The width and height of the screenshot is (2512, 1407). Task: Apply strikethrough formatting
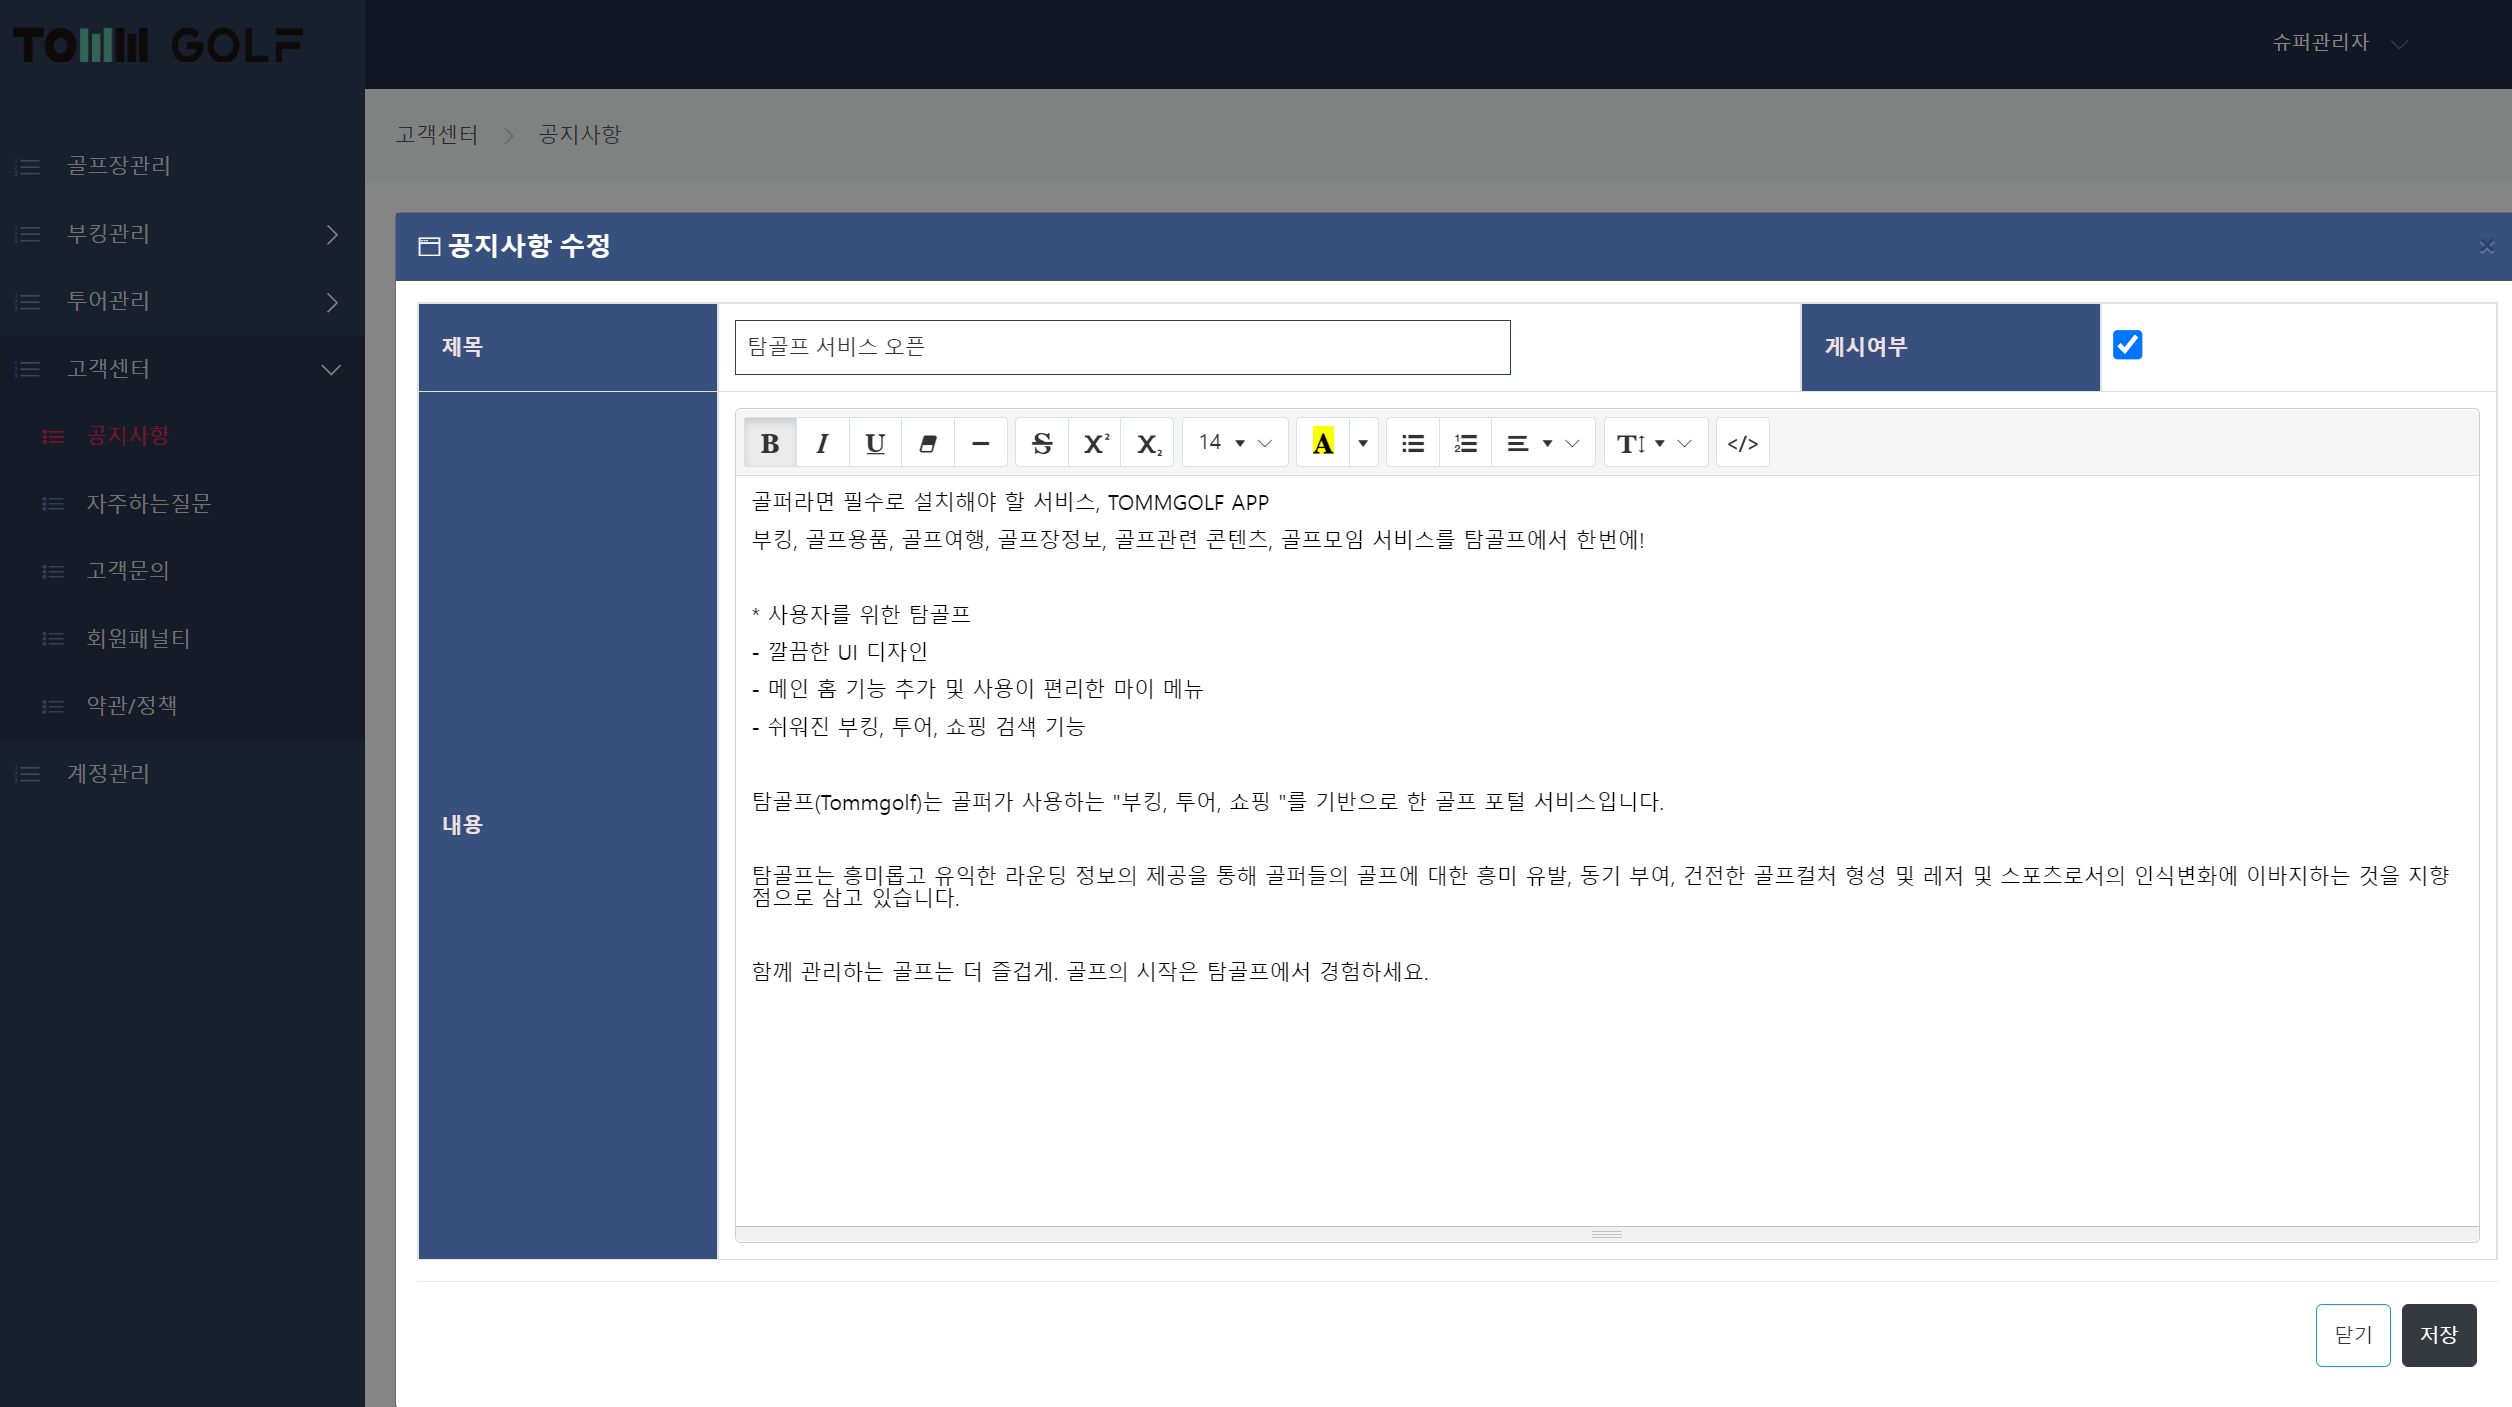1042,443
